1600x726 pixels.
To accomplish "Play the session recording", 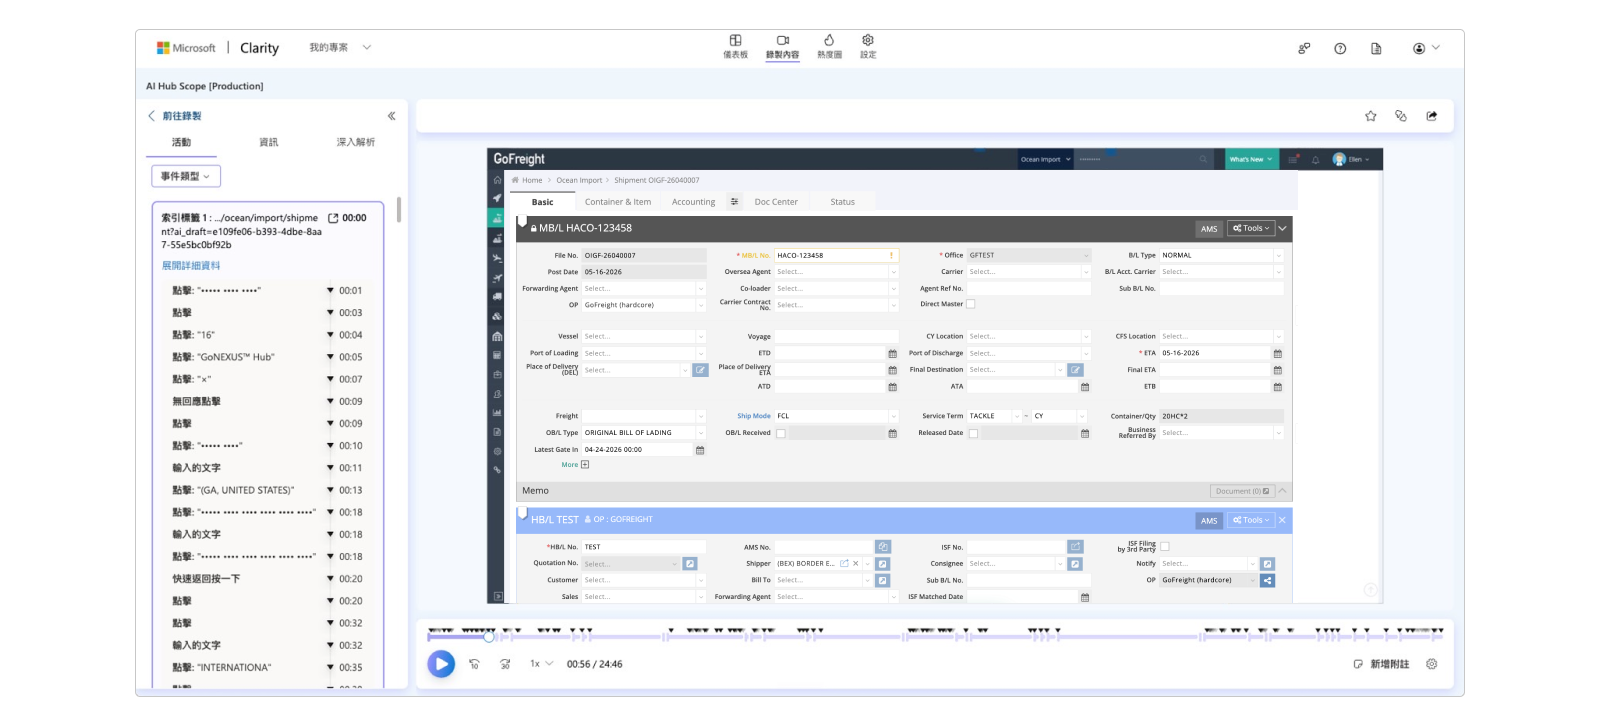I will (x=441, y=664).
